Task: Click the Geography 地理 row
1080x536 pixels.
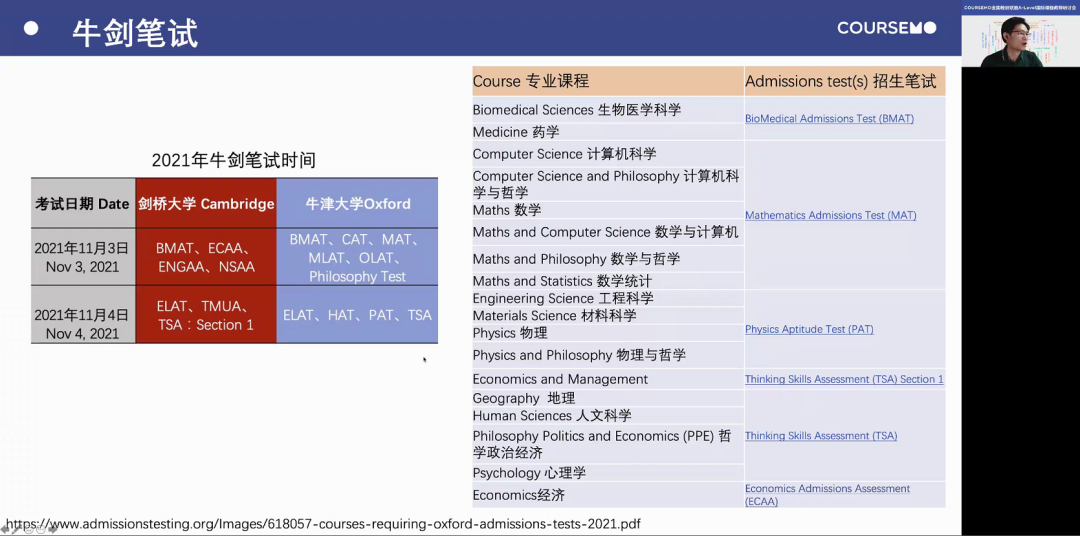Action: click(608, 398)
